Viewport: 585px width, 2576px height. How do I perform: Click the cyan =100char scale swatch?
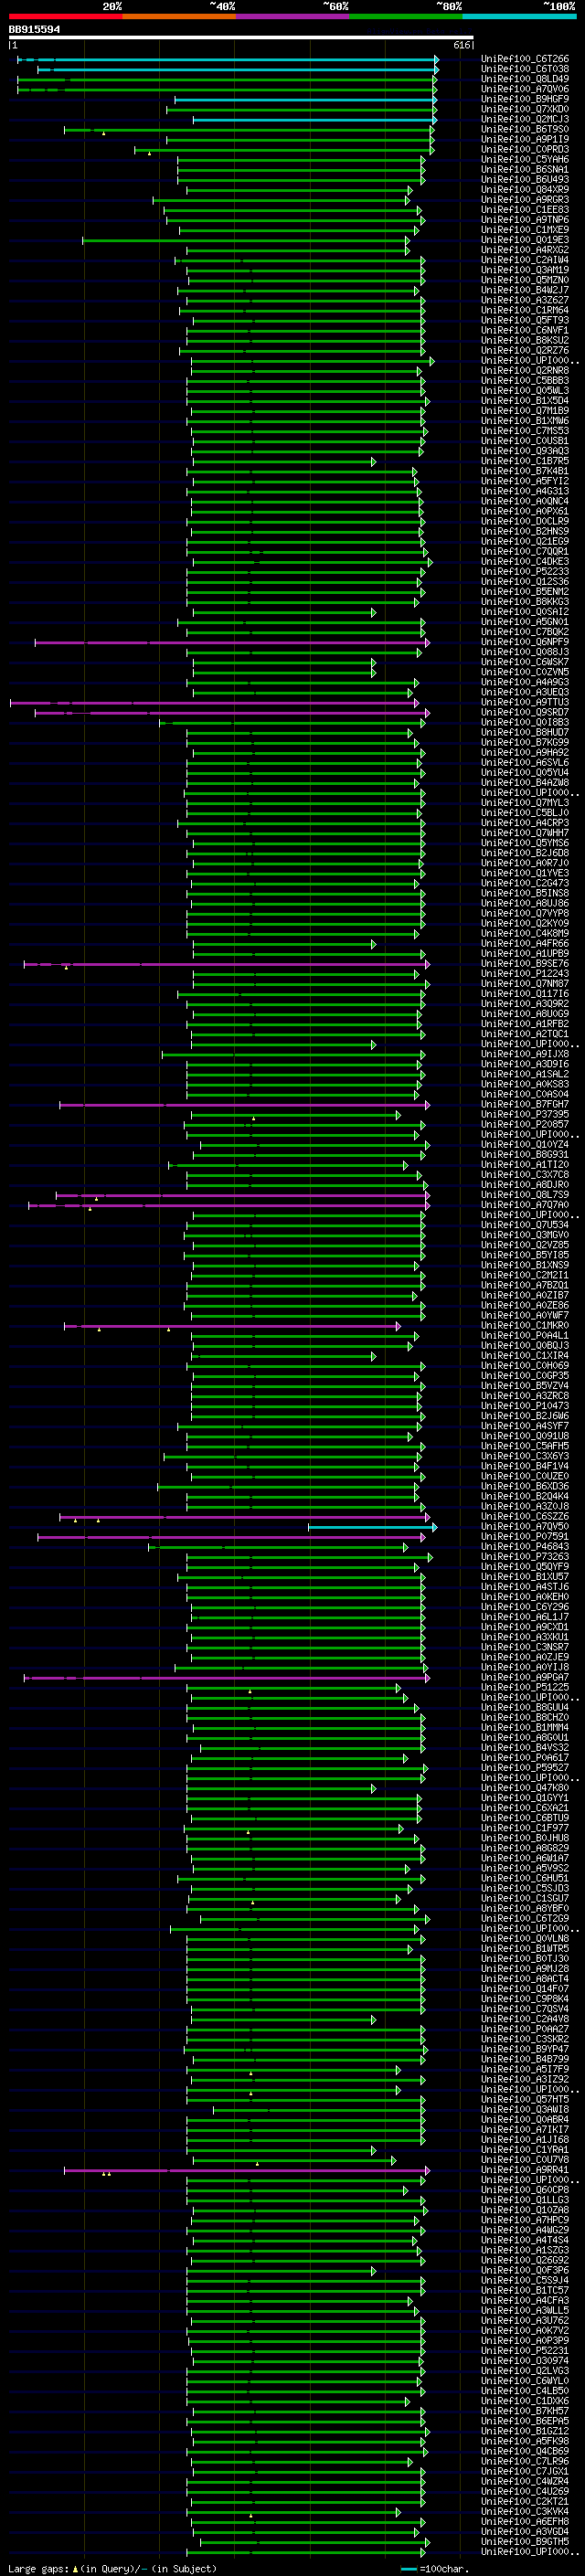pos(408,2569)
